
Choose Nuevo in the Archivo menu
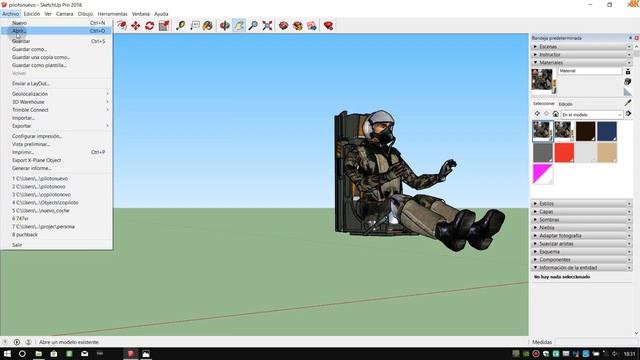[56, 23]
